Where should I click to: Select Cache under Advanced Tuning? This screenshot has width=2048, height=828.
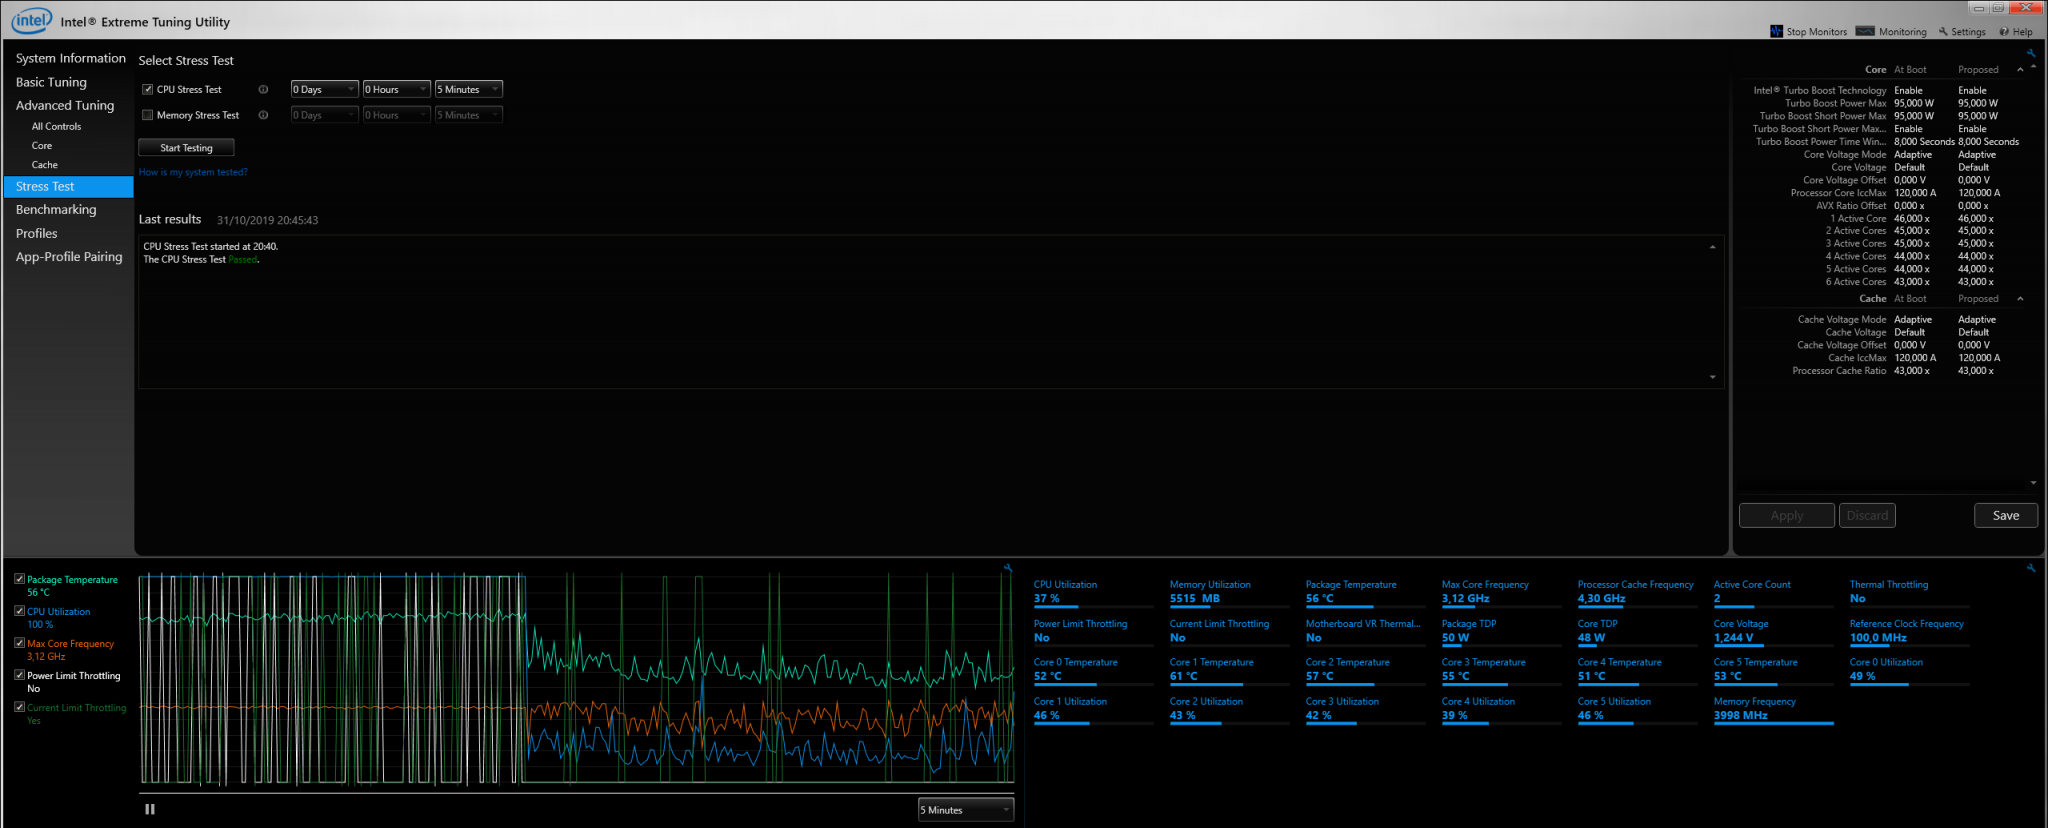[44, 164]
